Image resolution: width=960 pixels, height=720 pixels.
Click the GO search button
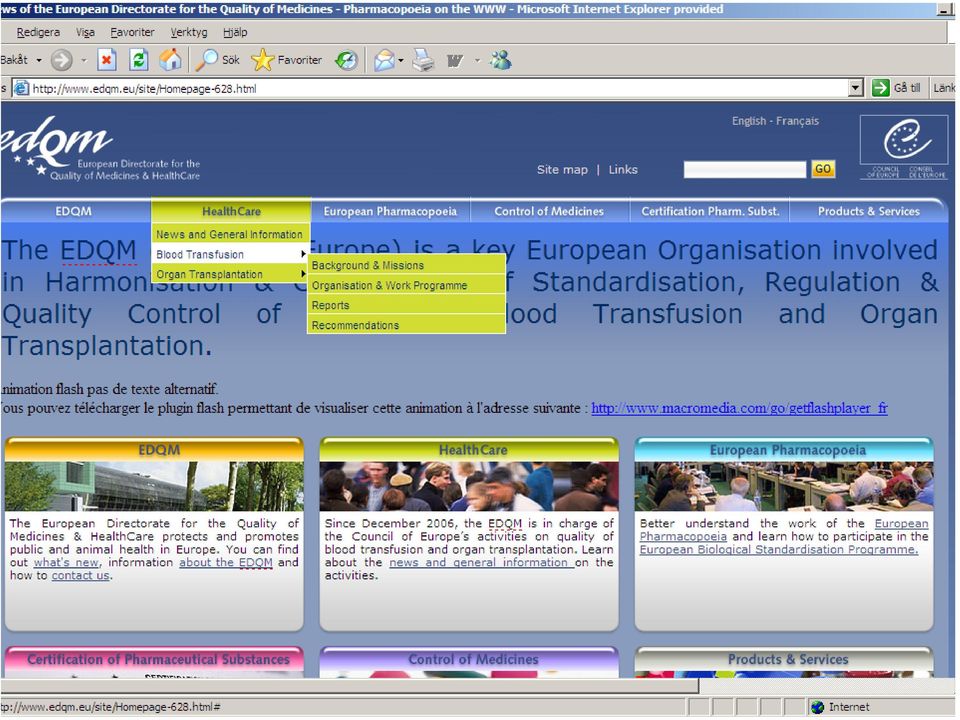coord(823,169)
